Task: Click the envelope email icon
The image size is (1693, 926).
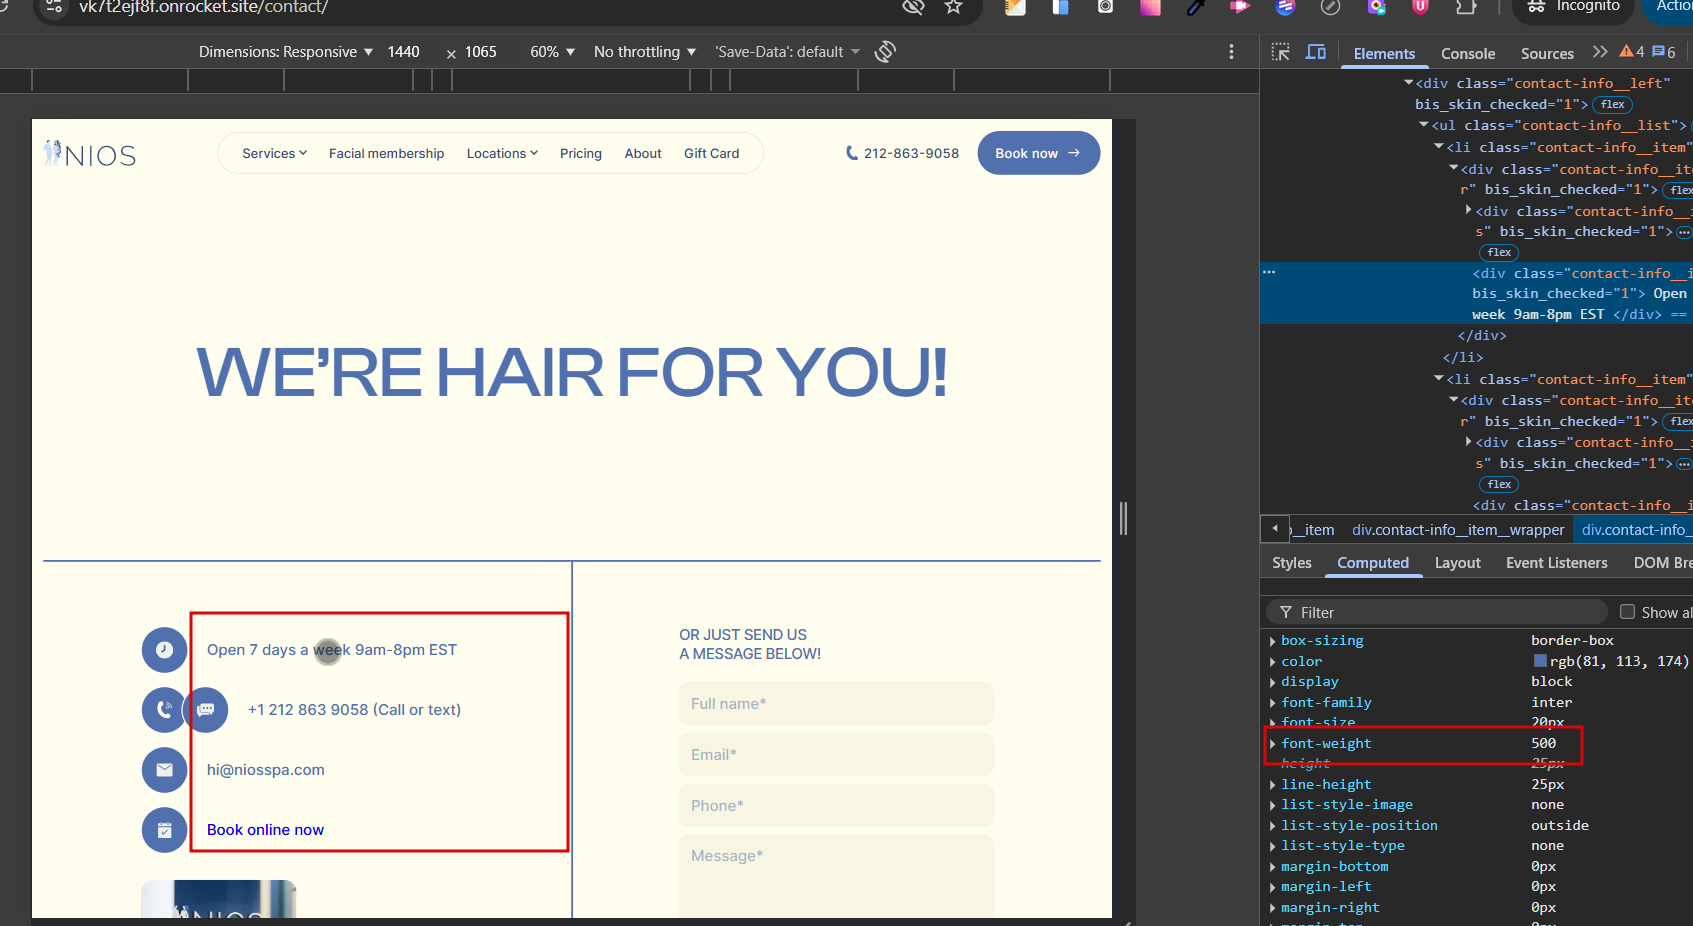Action: point(164,770)
